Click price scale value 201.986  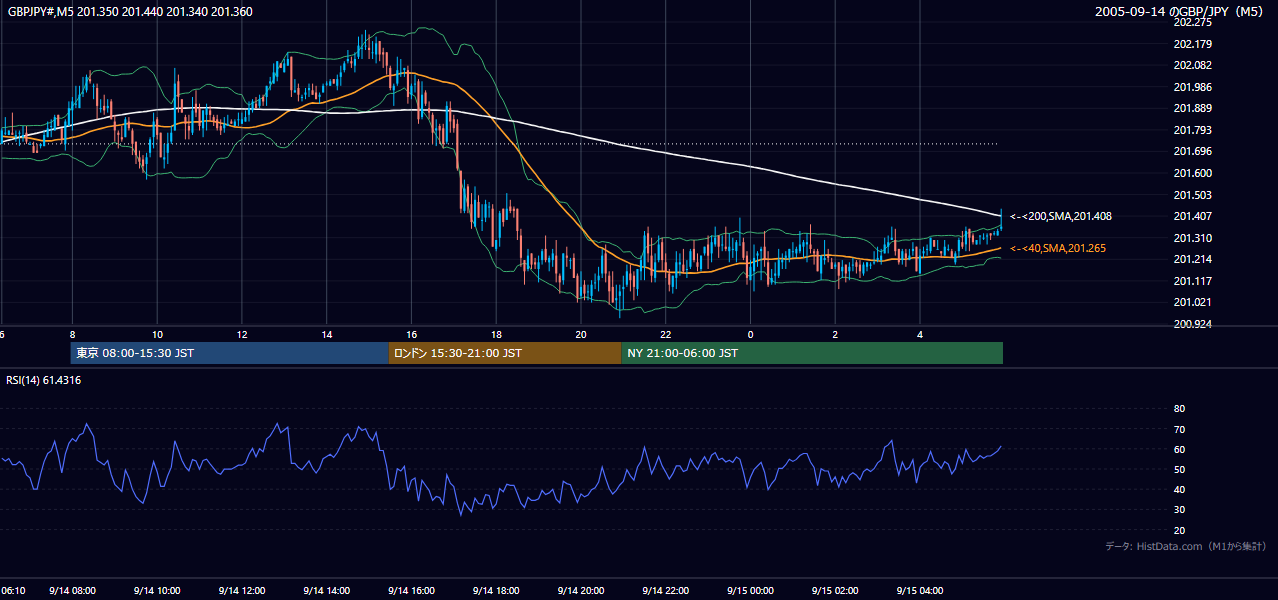(1192, 87)
